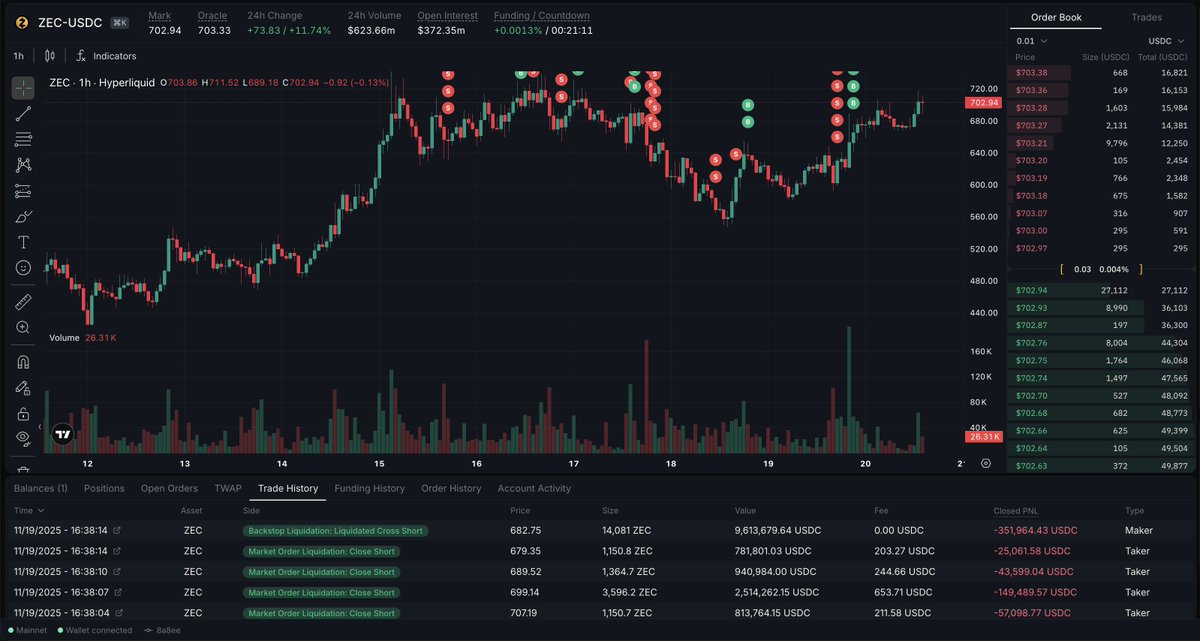Select the XABCD pattern tool

21,164
